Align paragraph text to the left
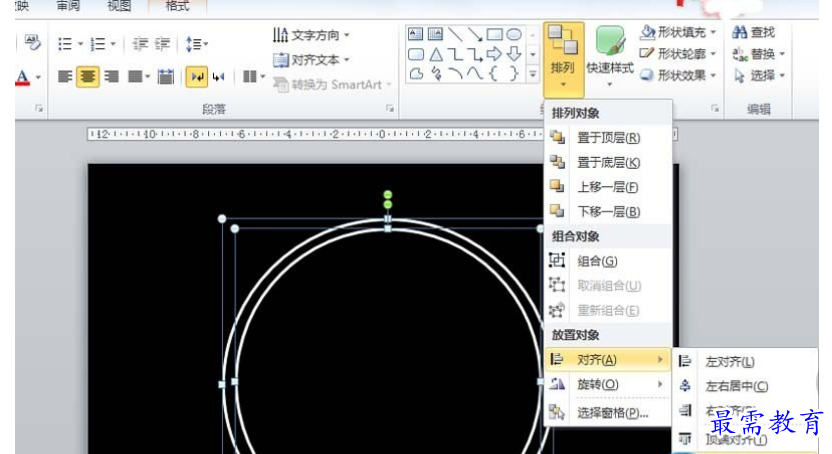Screen dimensions: 832x454 pyautogui.click(x=65, y=77)
